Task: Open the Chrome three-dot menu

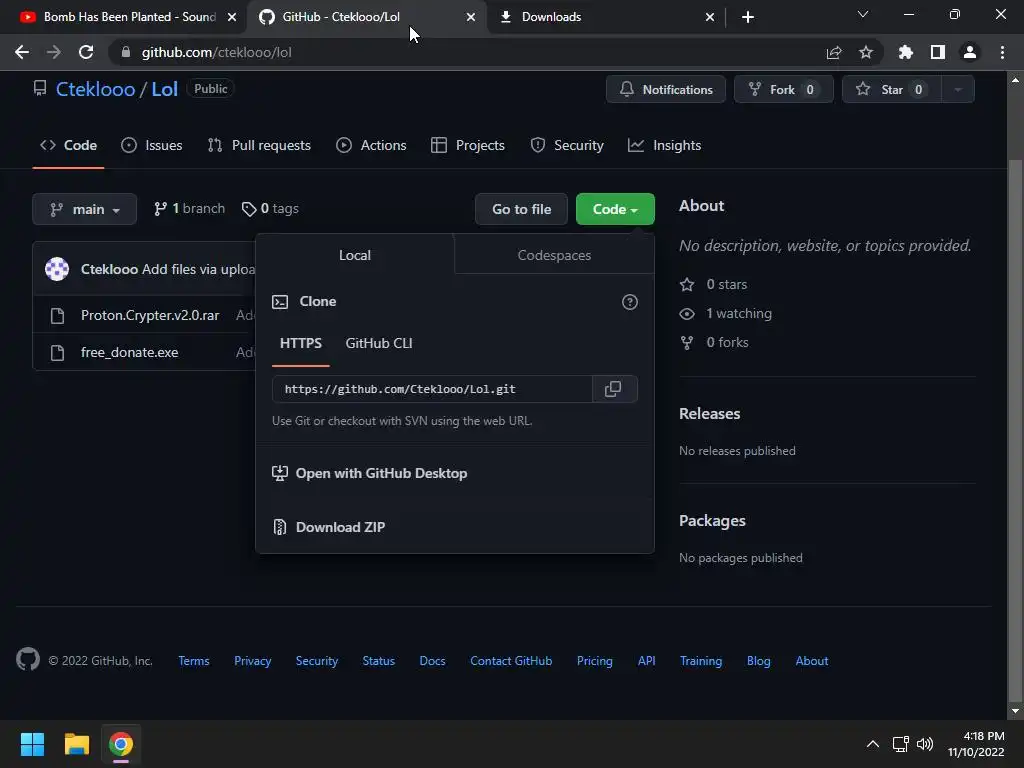Action: [1002, 52]
